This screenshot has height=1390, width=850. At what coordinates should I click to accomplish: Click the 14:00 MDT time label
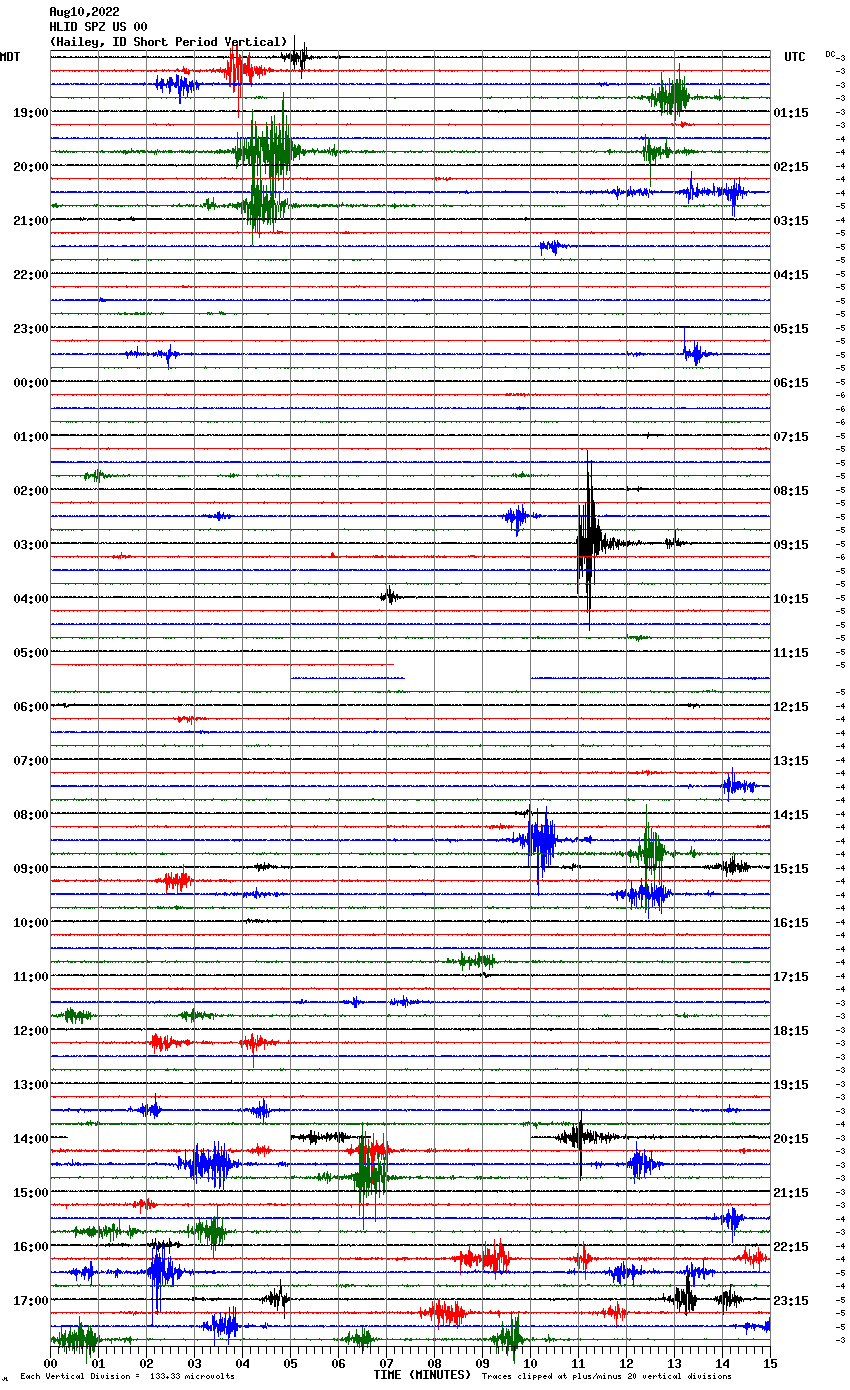coord(30,1139)
